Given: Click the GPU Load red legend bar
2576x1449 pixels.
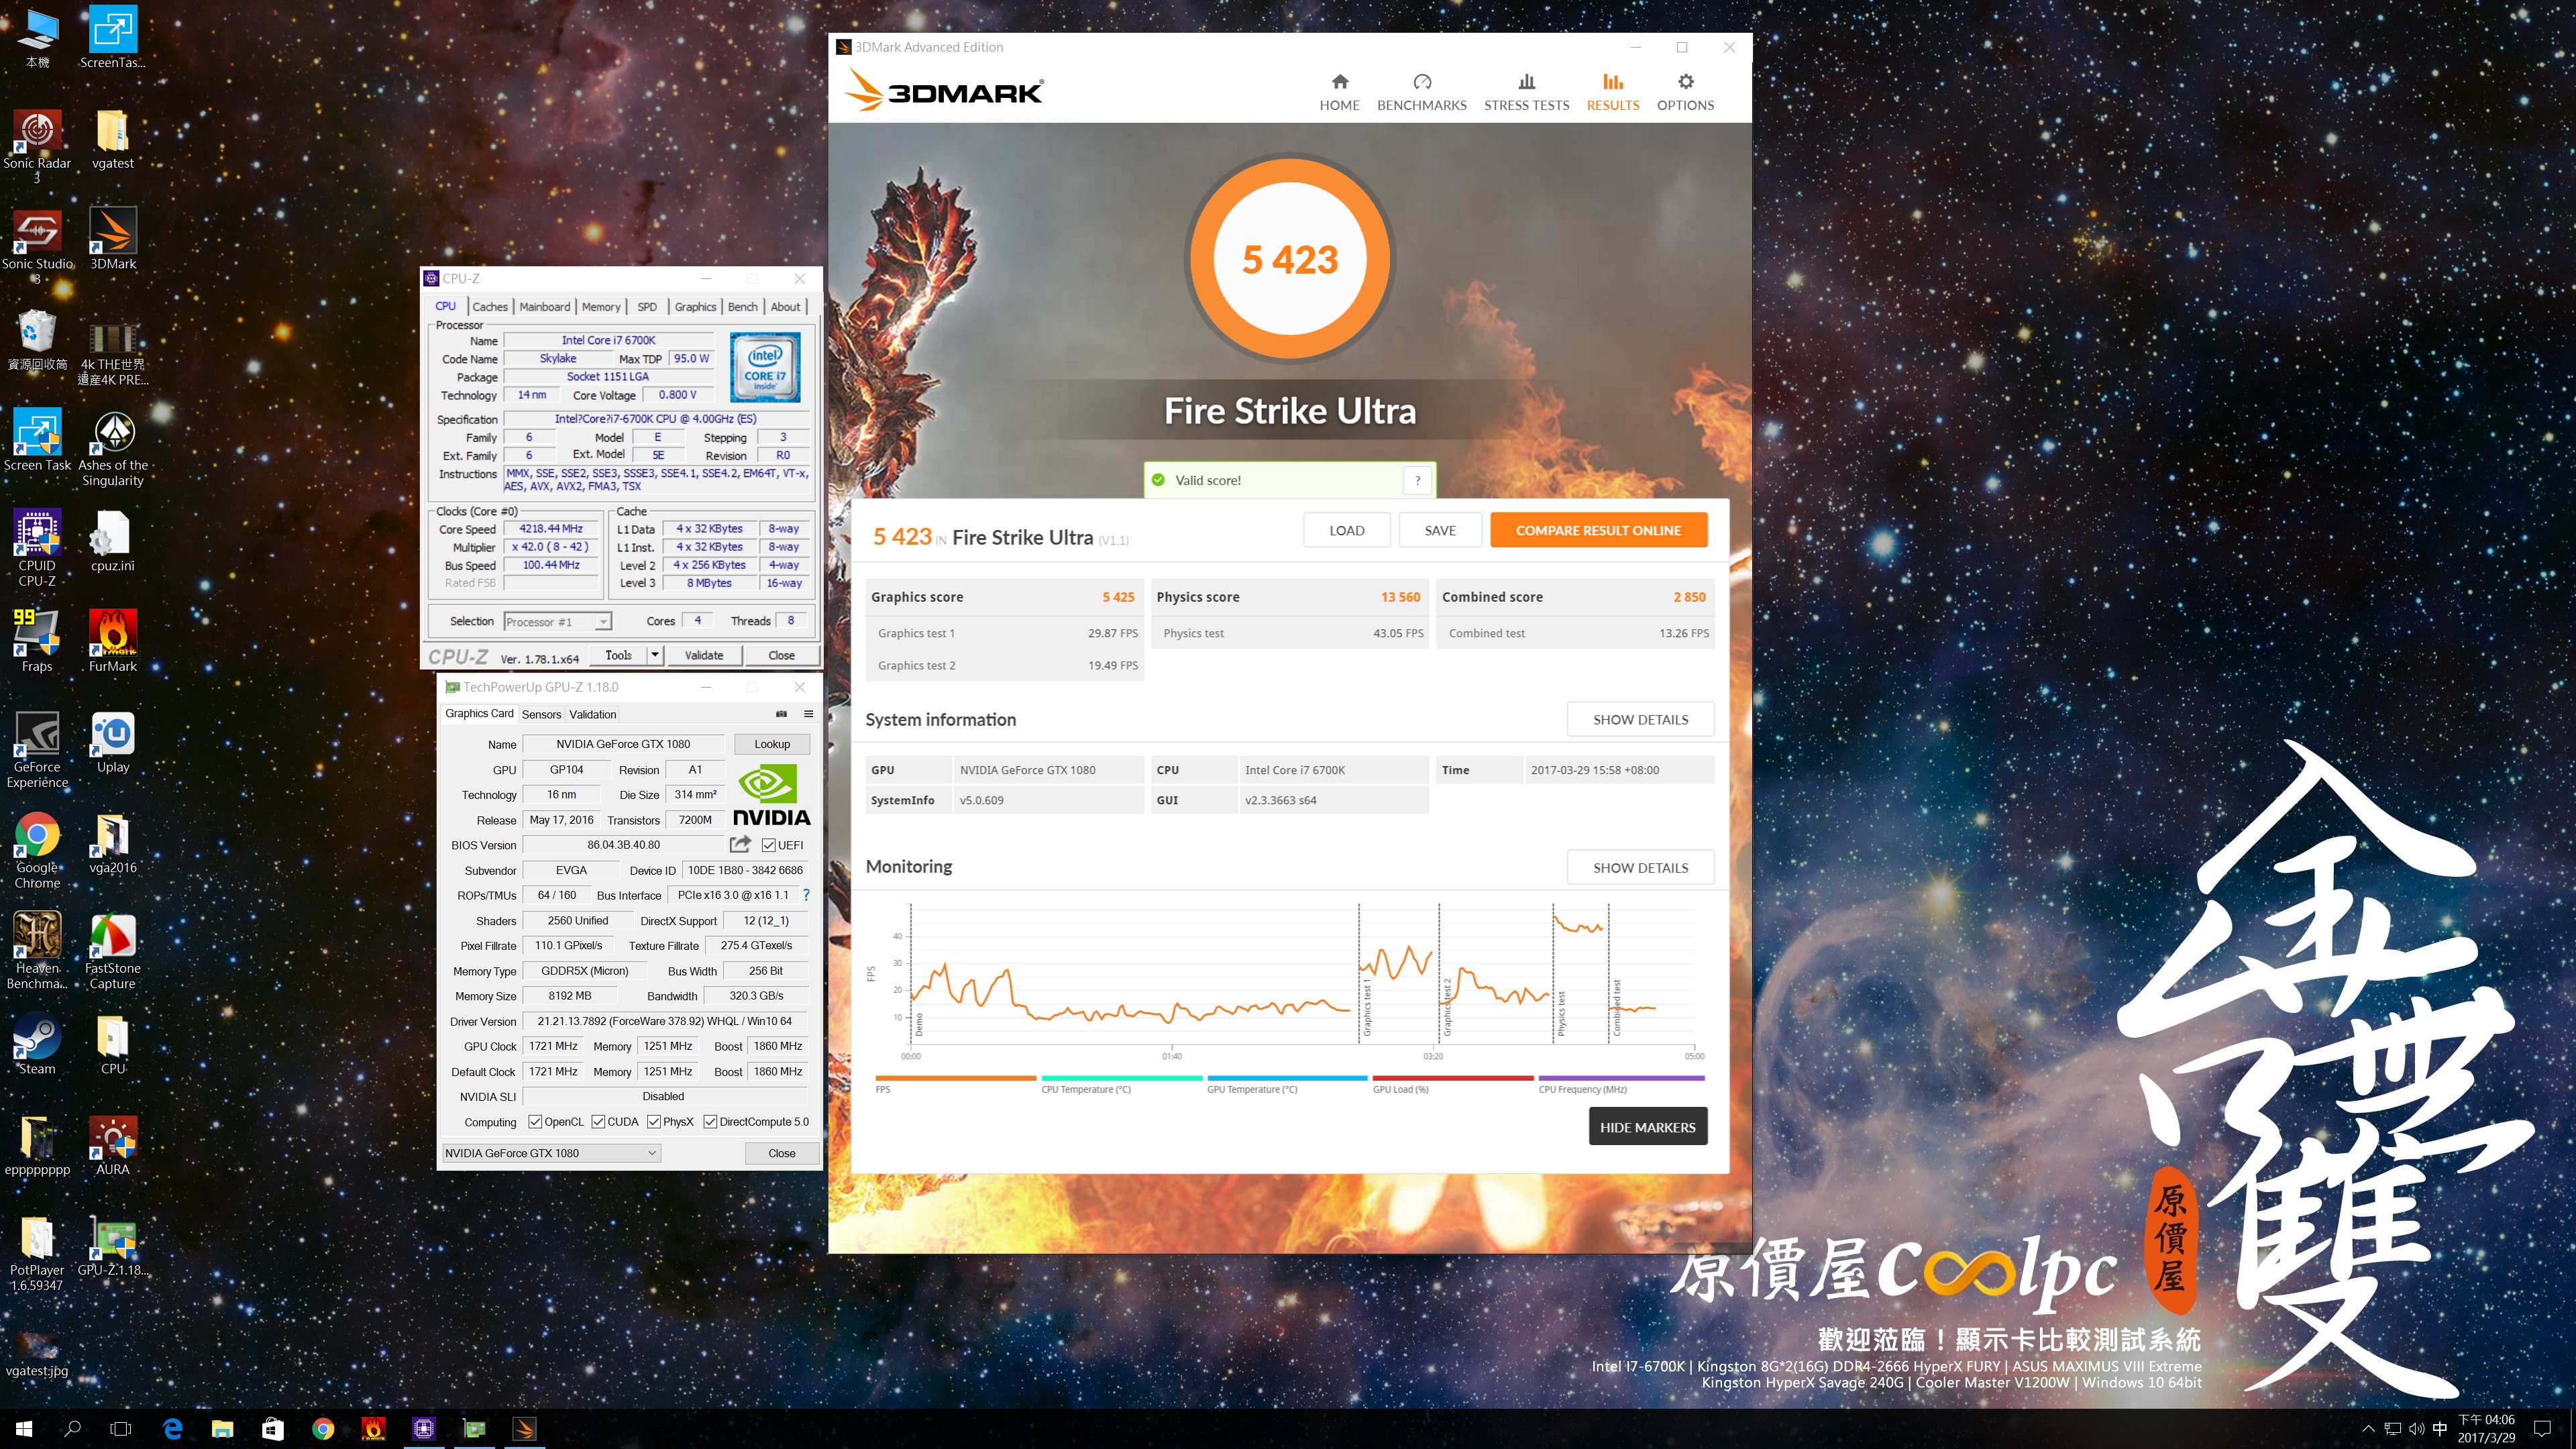Looking at the screenshot, I should tap(1453, 1078).
